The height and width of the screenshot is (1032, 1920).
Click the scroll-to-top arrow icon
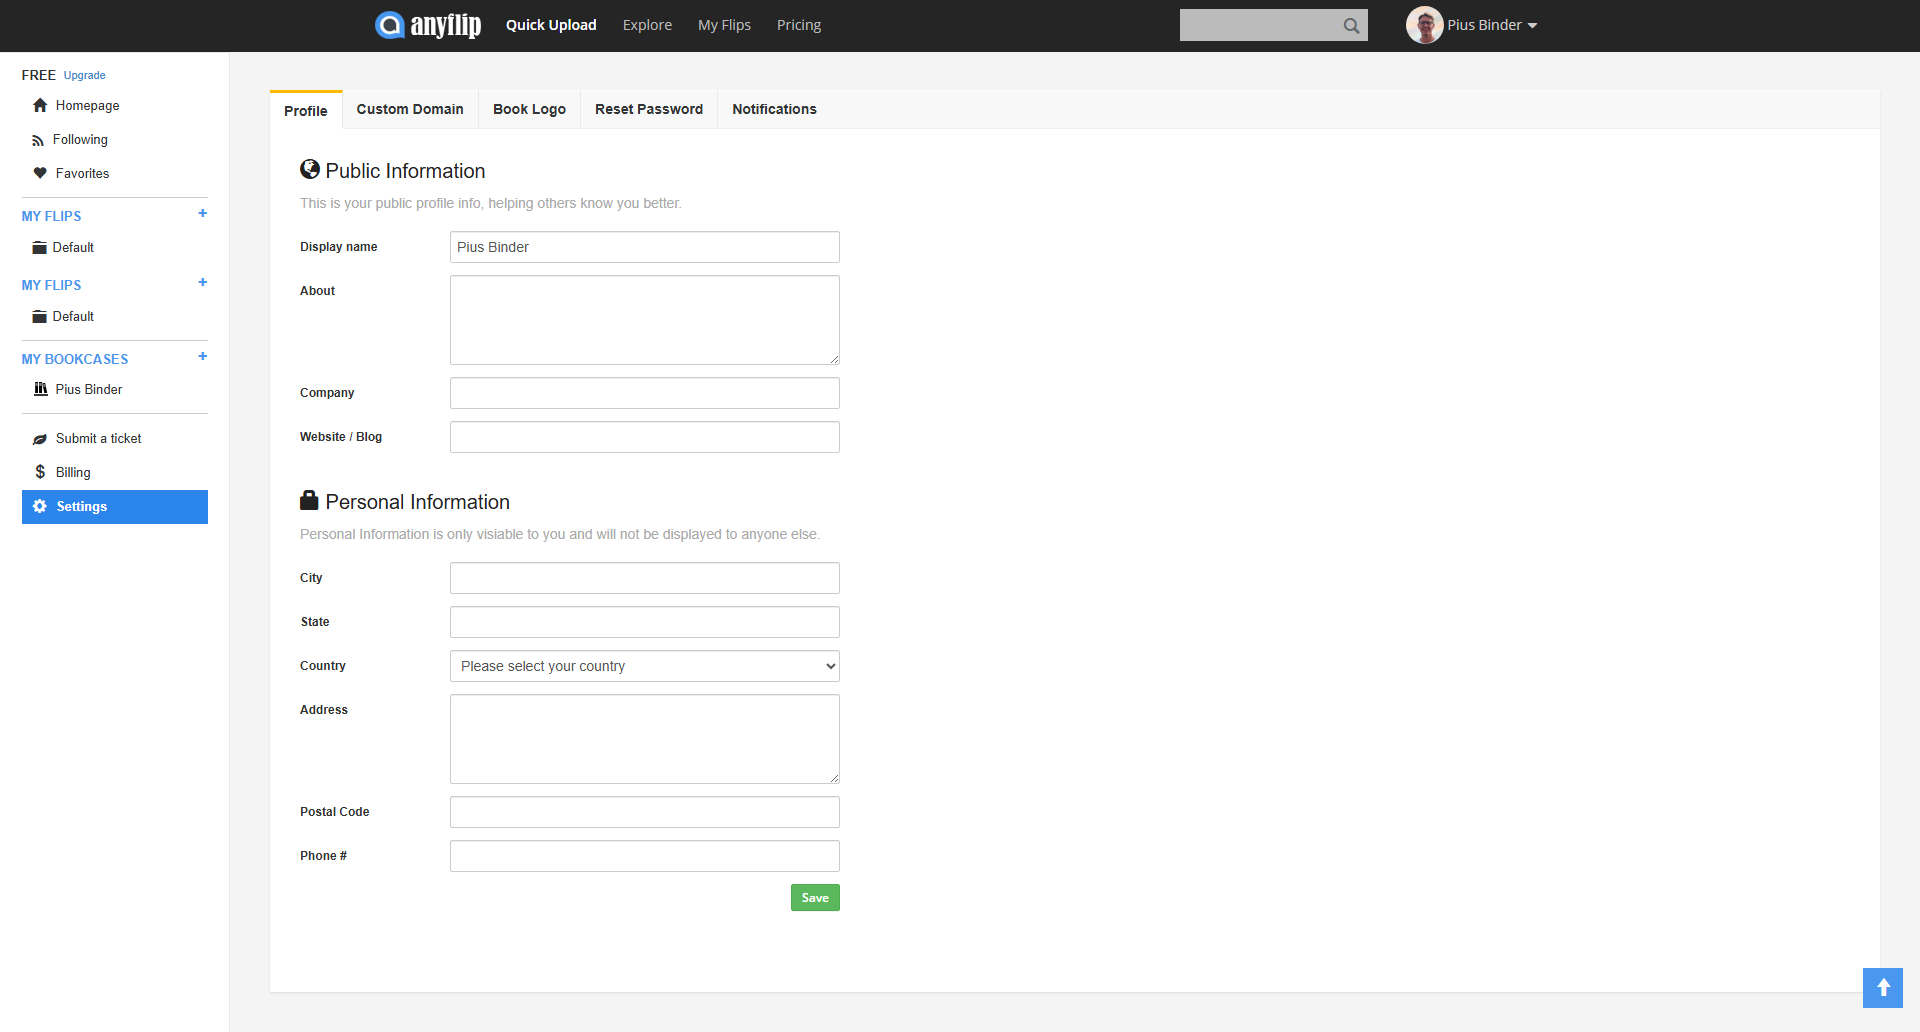click(1882, 988)
